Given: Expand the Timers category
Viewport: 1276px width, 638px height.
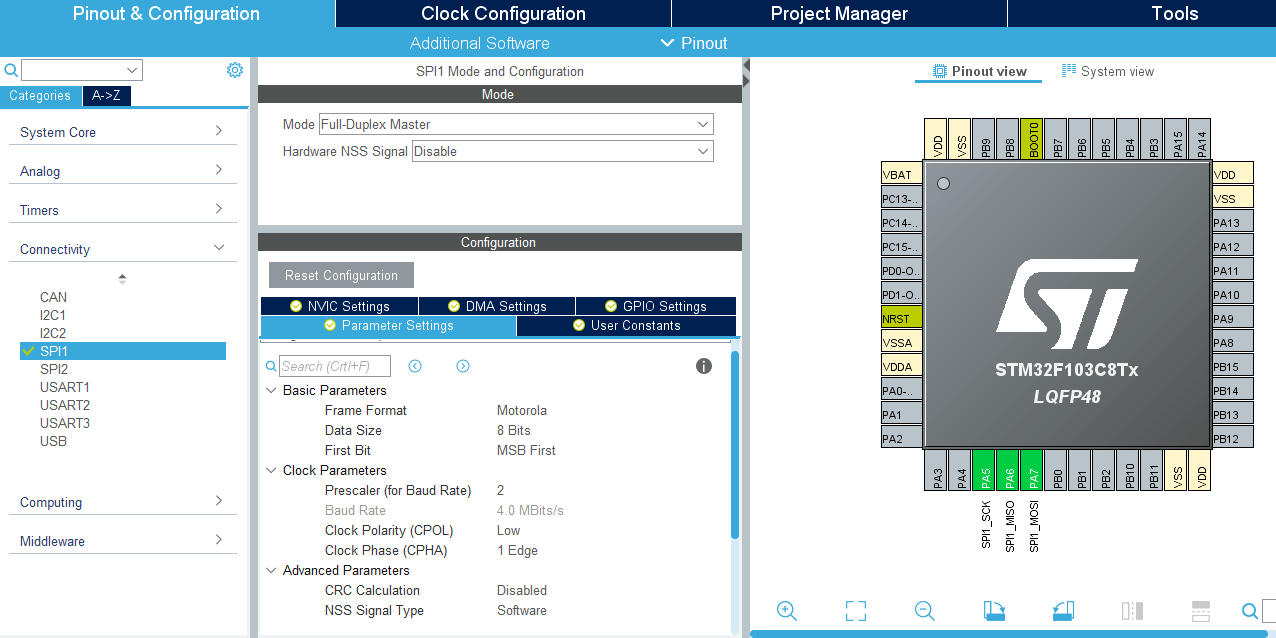Looking at the screenshot, I should pos(123,210).
